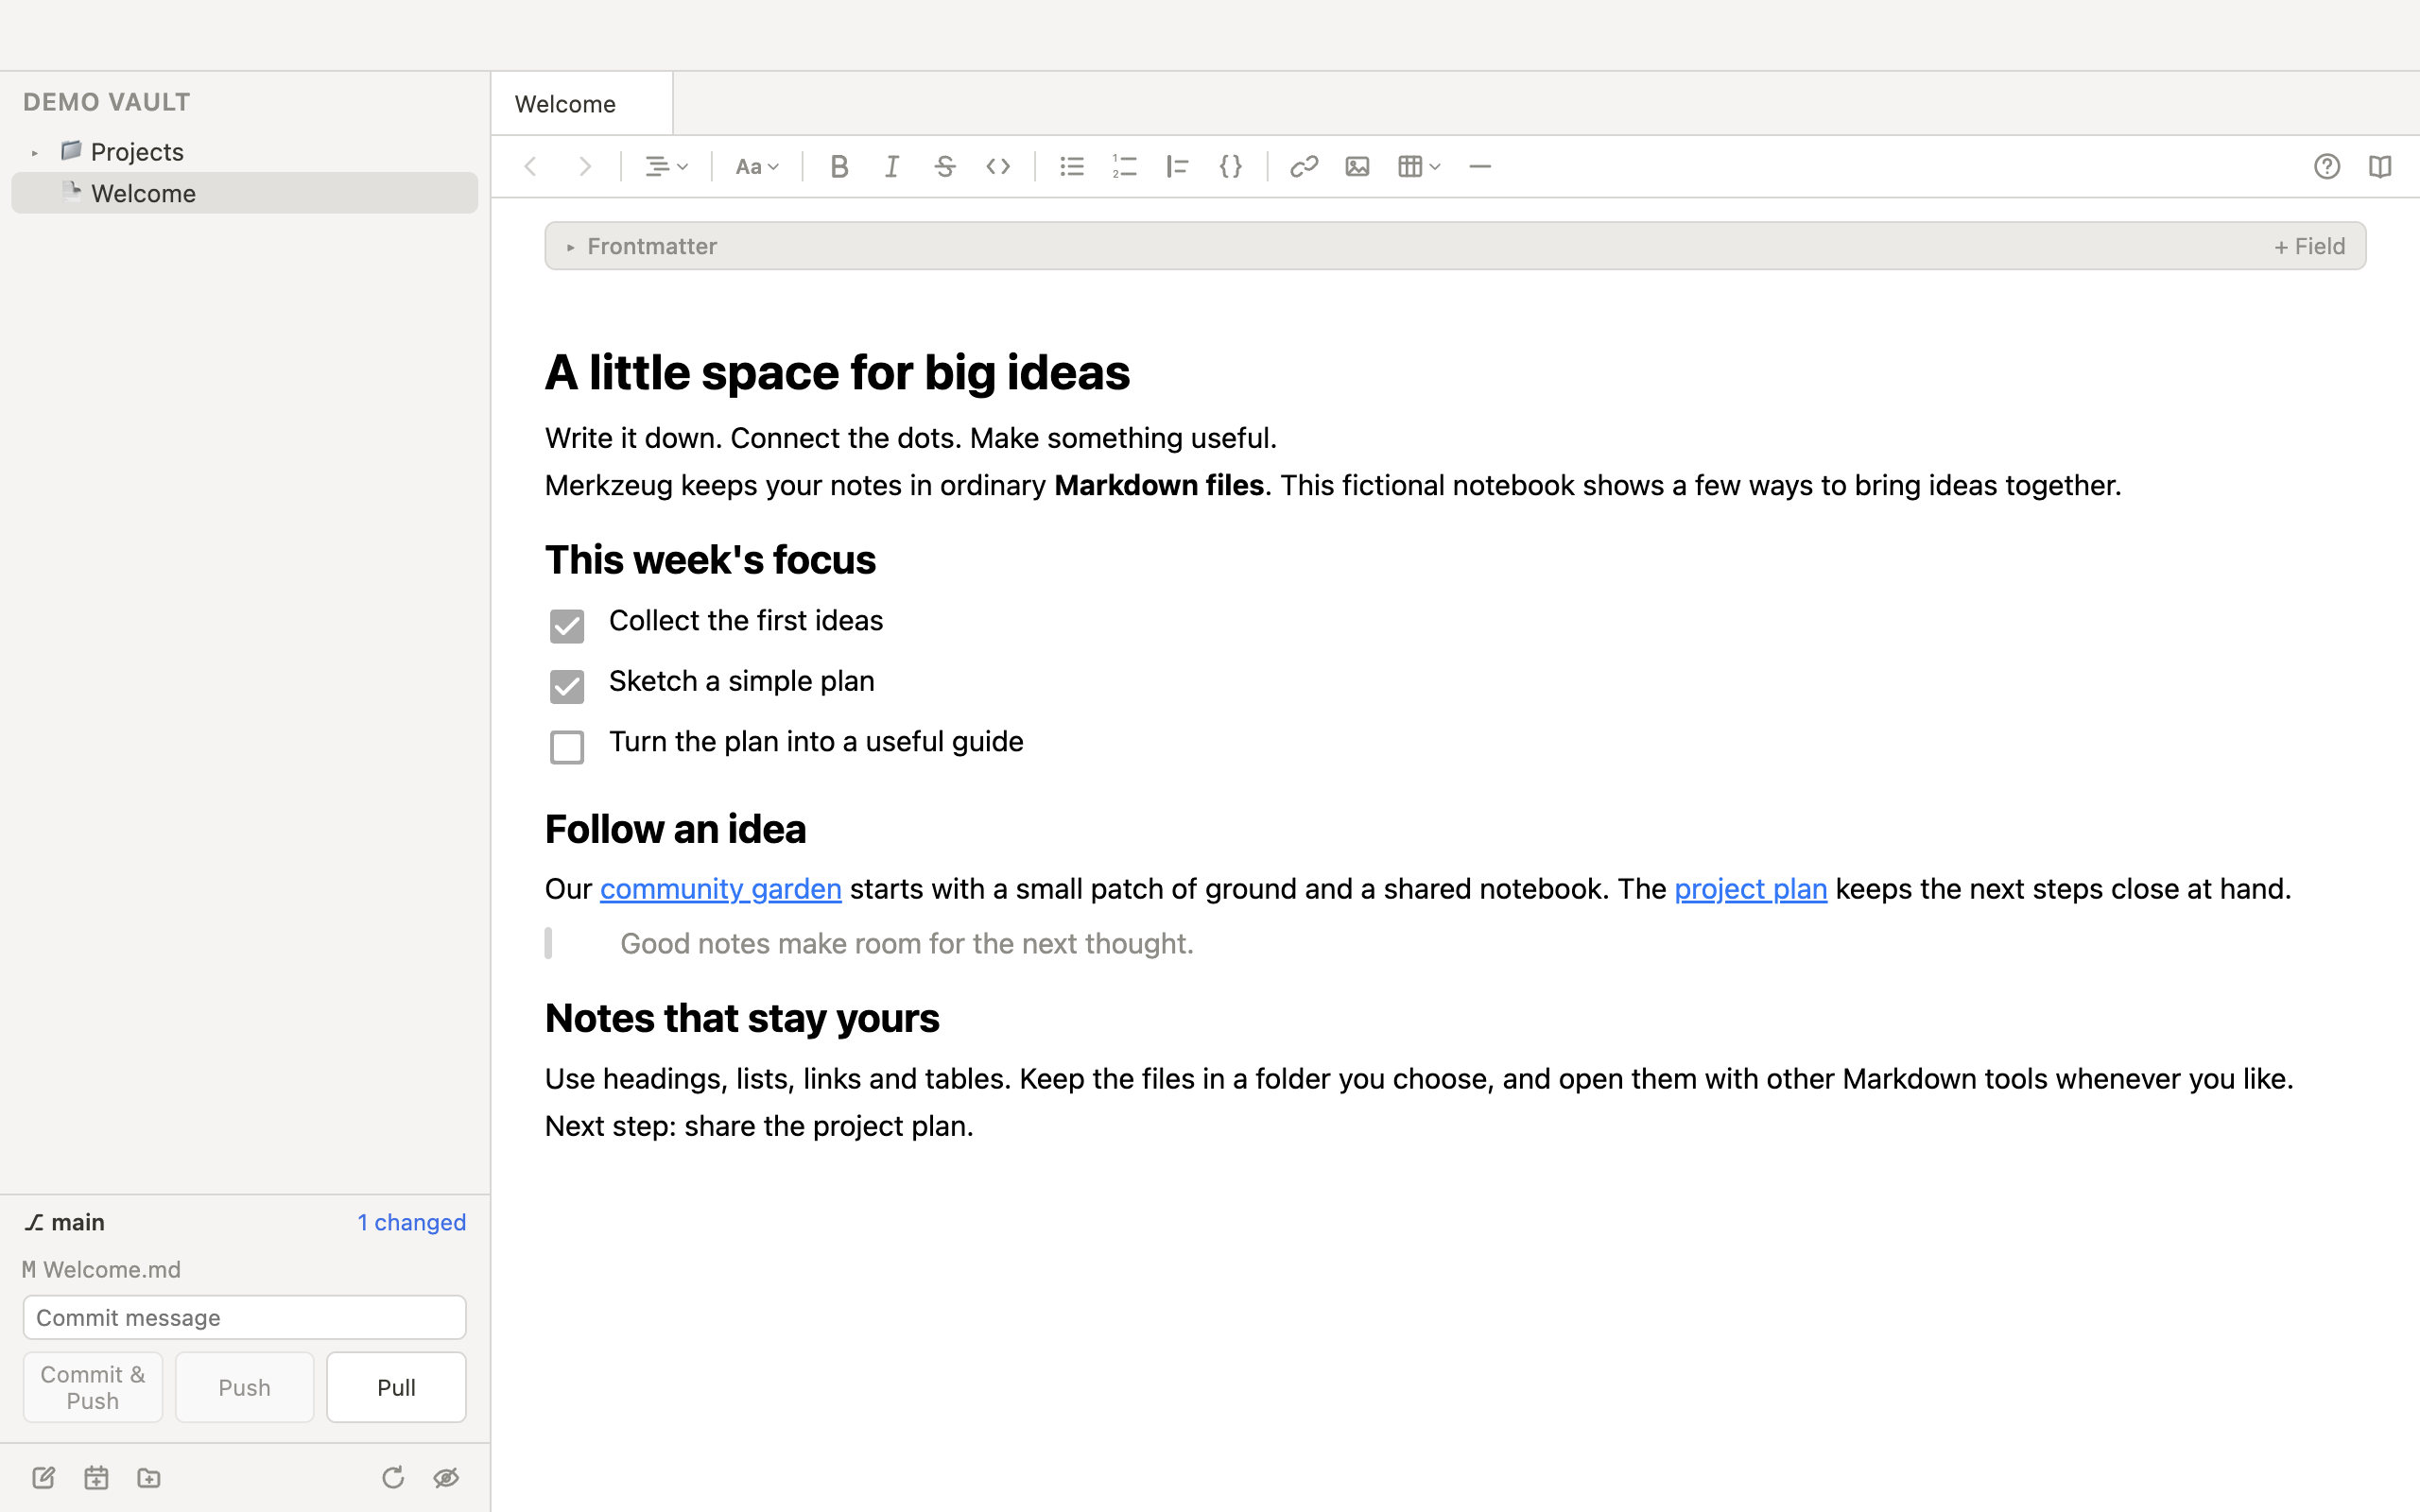The width and height of the screenshot is (2420, 1512).
Task: Uncheck 'Sketch a simple plan'
Action: click(567, 686)
